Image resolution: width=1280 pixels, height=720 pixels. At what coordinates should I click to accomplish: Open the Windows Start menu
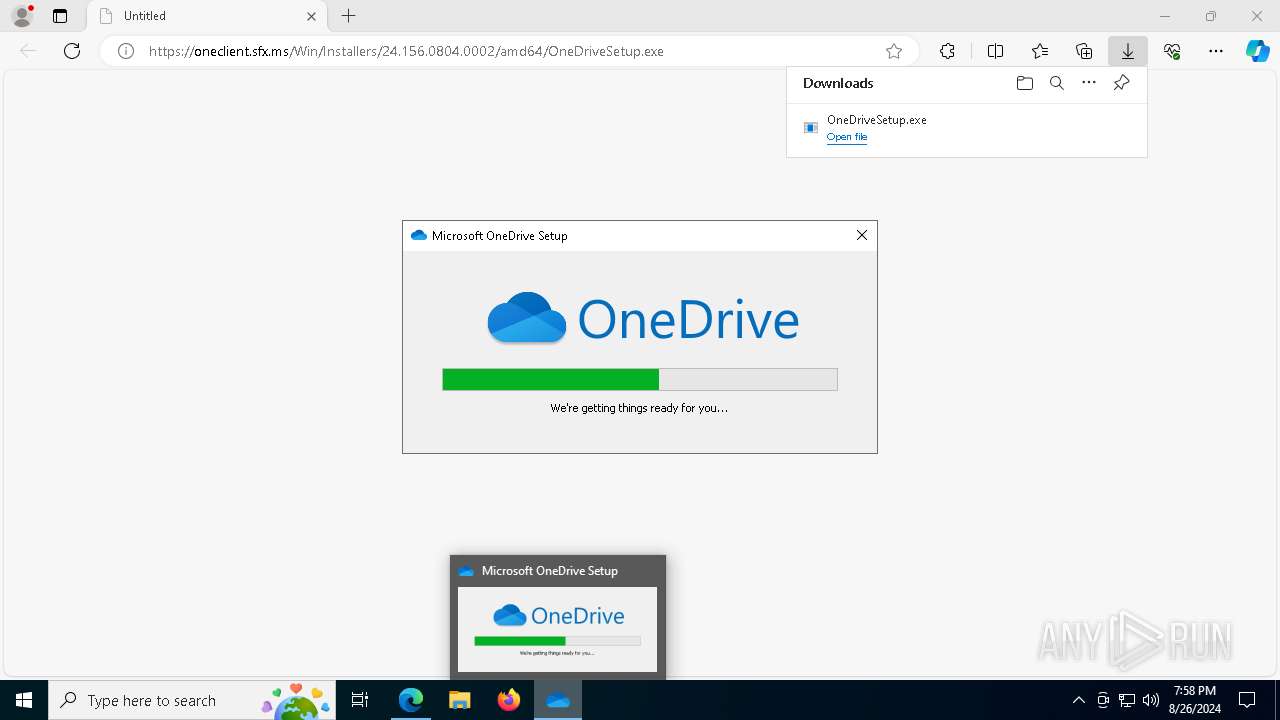pos(24,700)
